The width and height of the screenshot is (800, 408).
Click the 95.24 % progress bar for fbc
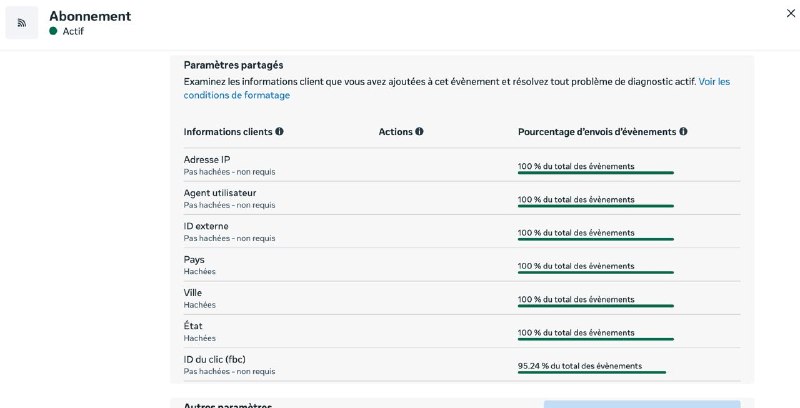591,372
